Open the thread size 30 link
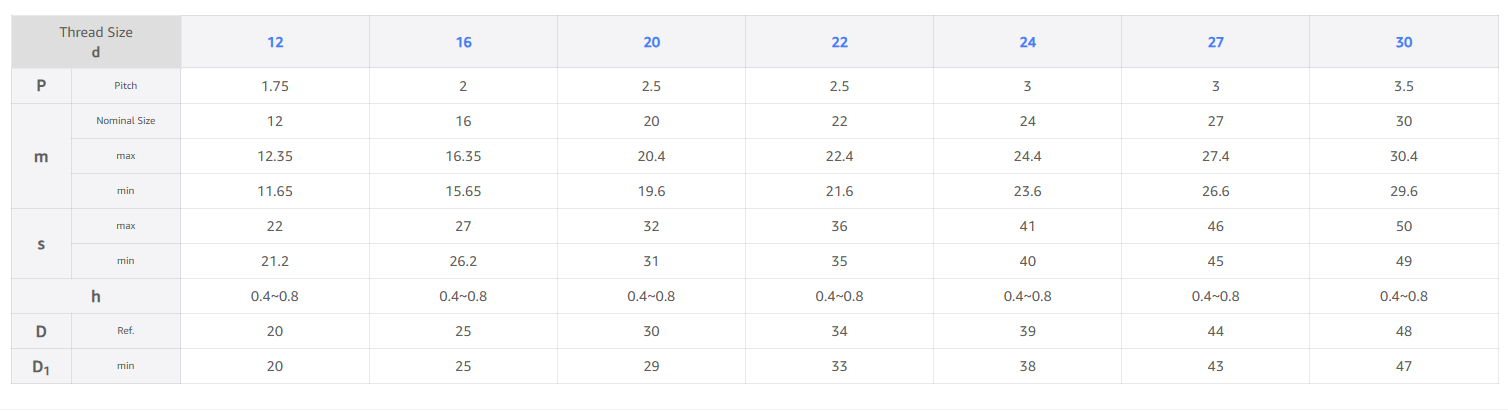This screenshot has height=412, width=1508. 1403,42
